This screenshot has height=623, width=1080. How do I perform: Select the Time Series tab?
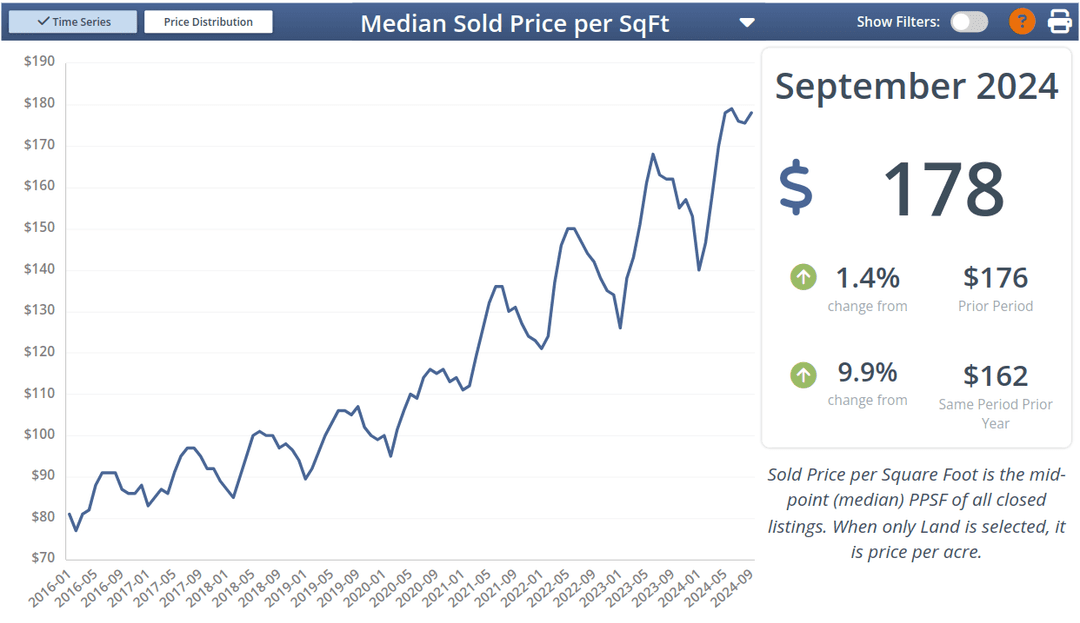[x=72, y=20]
